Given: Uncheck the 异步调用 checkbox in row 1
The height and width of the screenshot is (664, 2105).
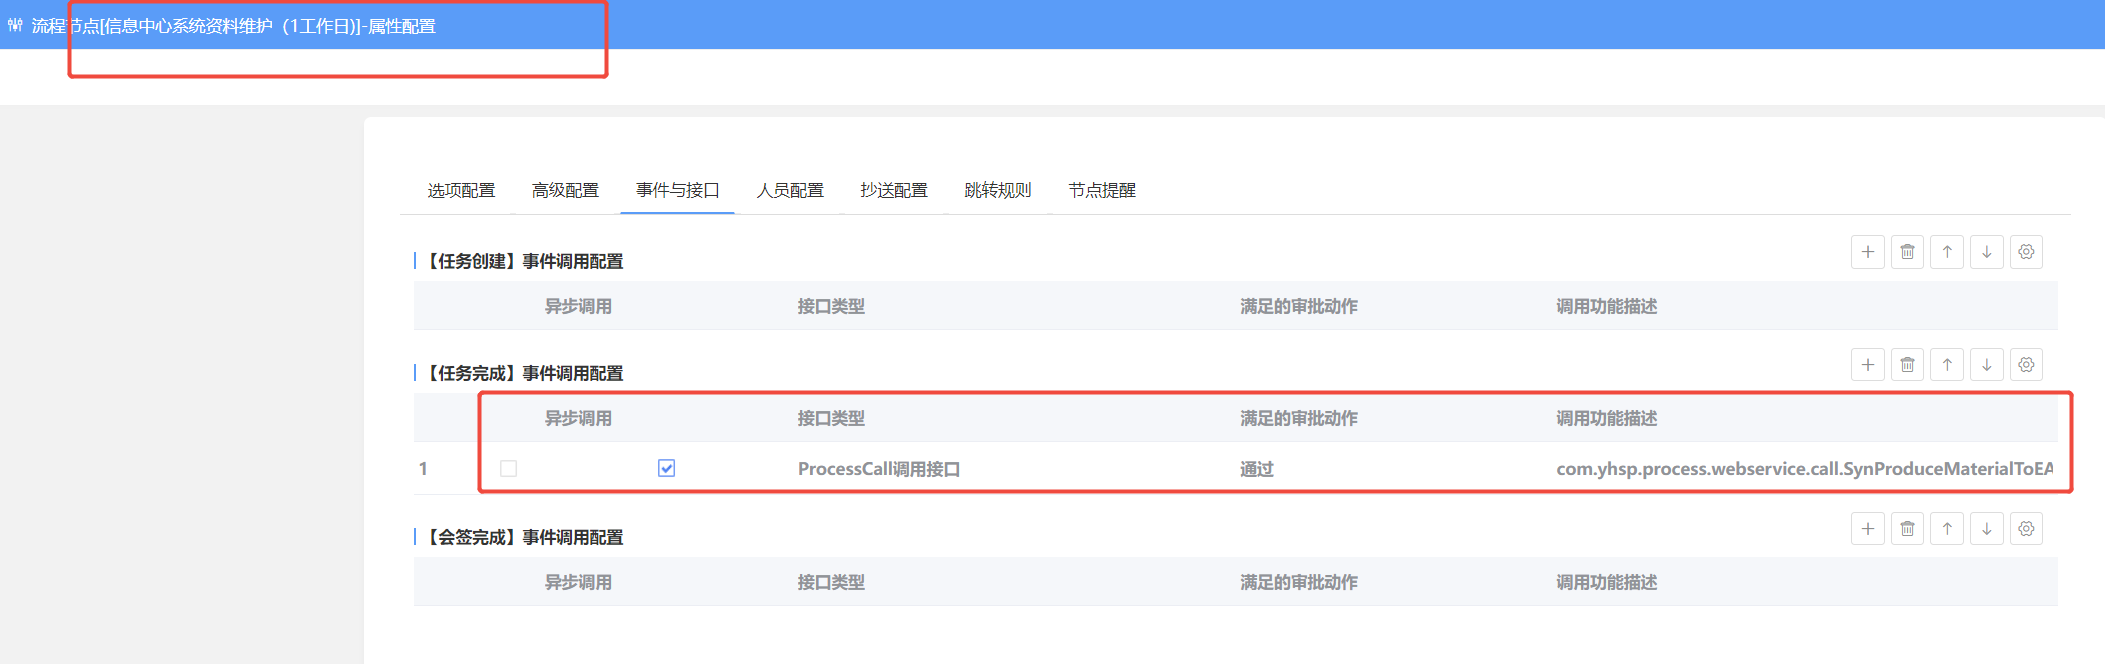Looking at the screenshot, I should point(666,469).
